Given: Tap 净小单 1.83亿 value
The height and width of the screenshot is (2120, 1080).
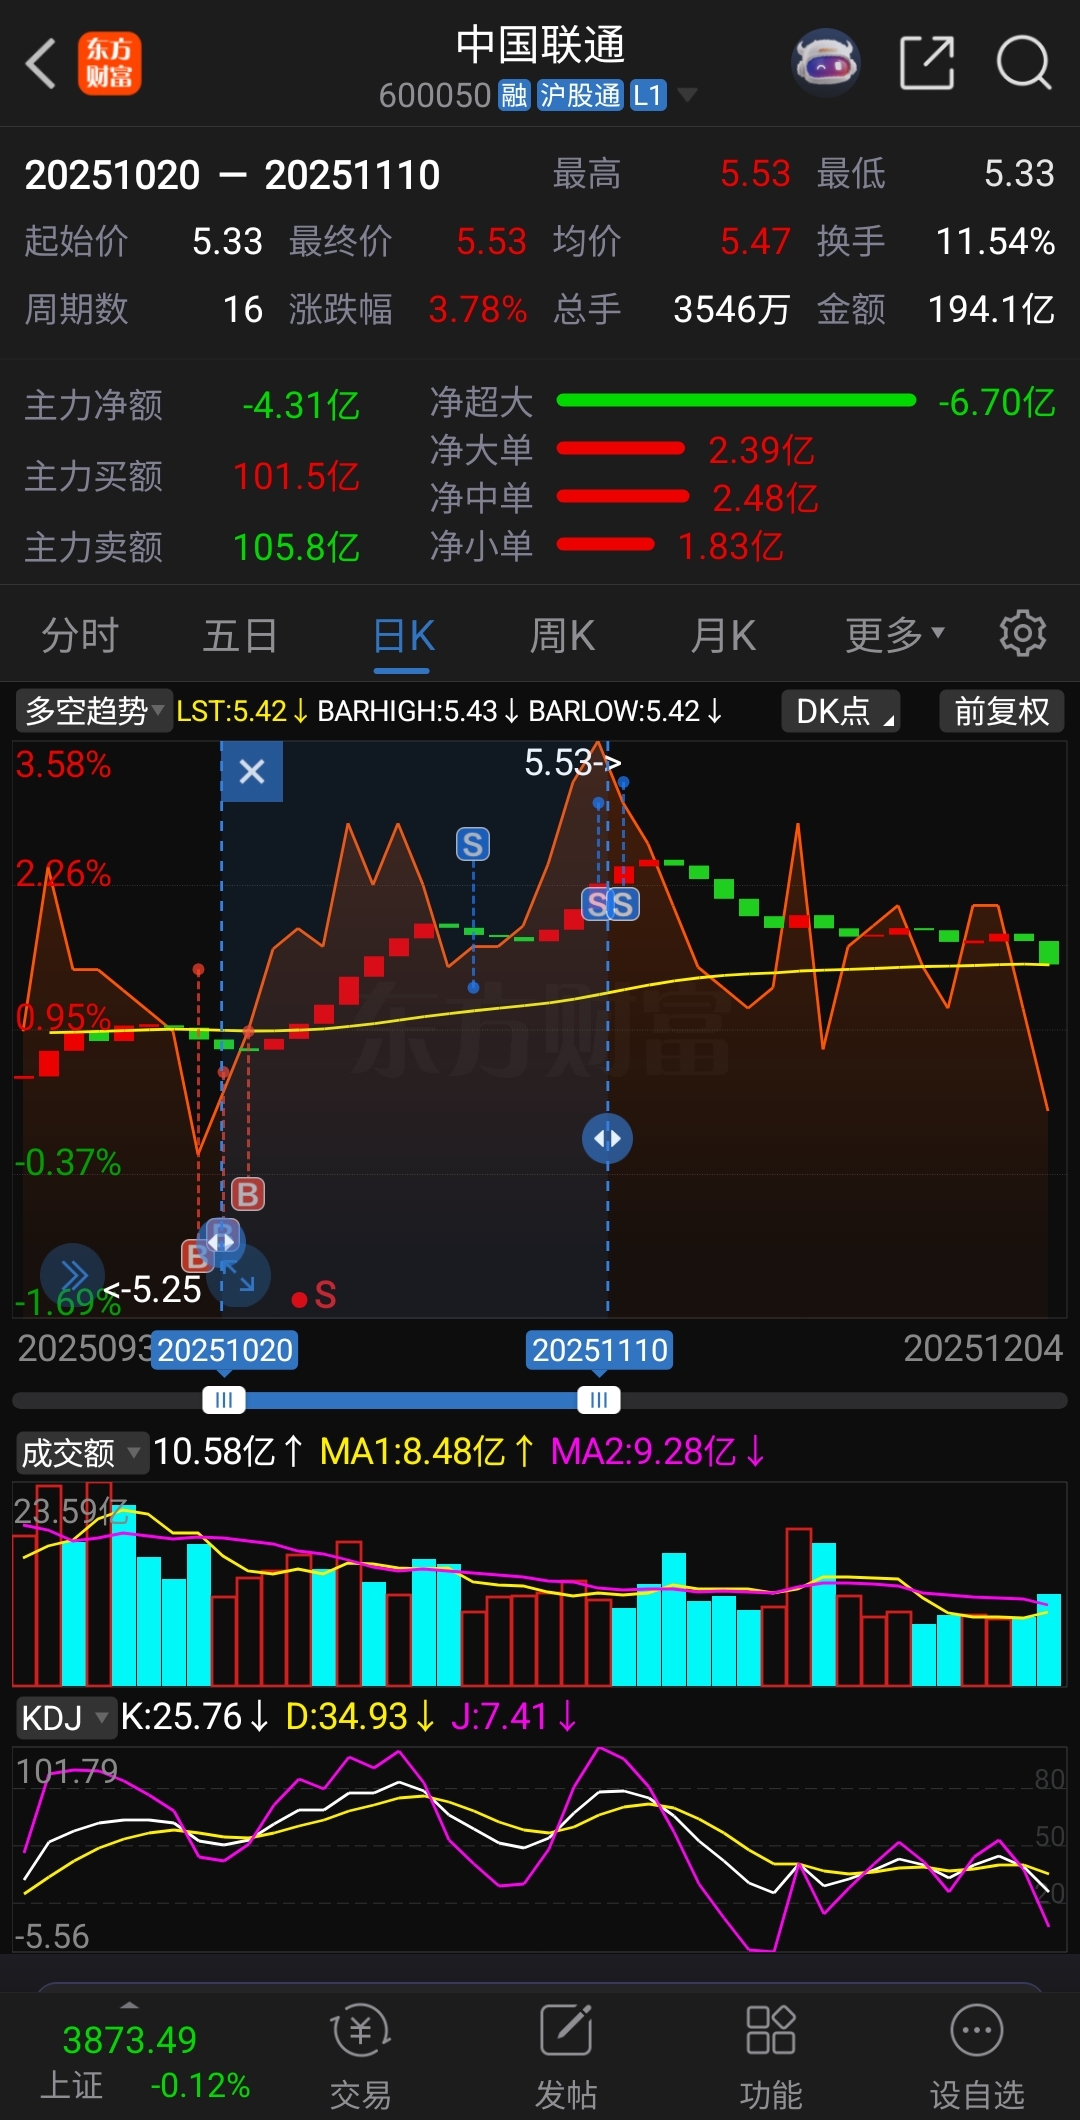Looking at the screenshot, I should [731, 546].
